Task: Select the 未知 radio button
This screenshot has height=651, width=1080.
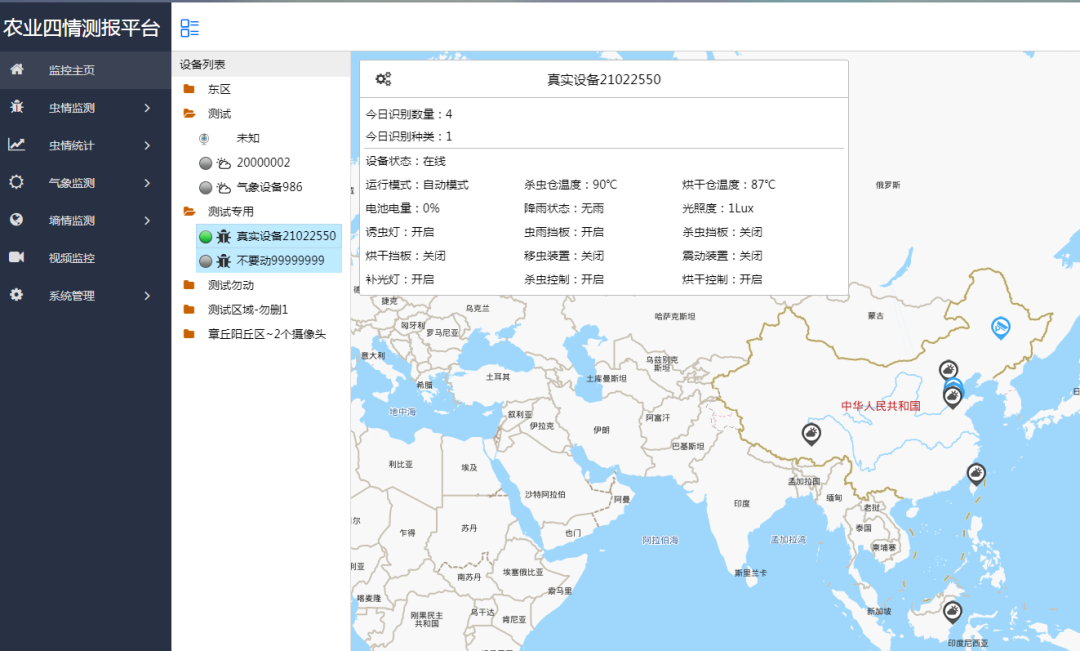Action: click(x=203, y=136)
